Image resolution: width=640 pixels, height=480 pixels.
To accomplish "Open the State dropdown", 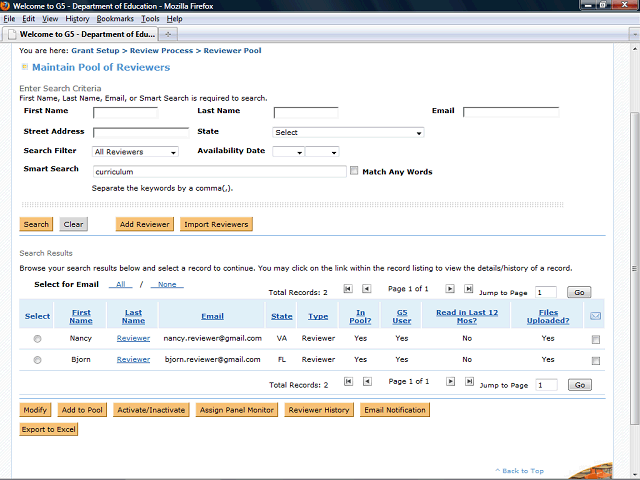I will click(x=348, y=132).
